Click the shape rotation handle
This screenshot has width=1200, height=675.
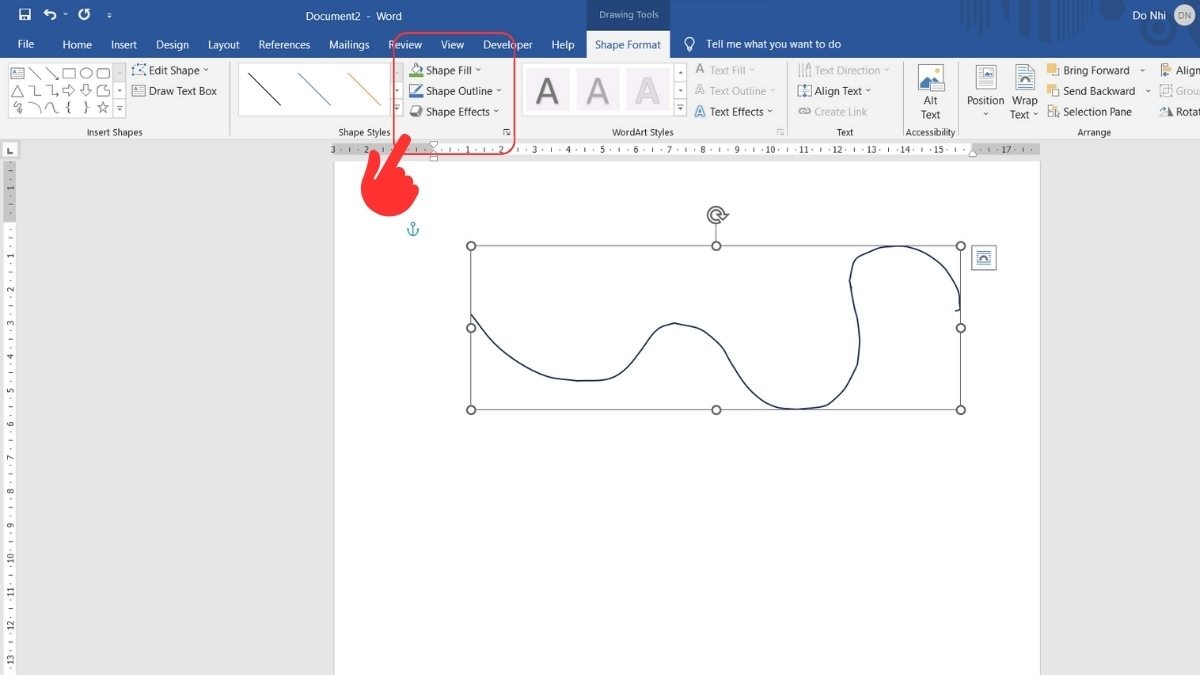[717, 215]
